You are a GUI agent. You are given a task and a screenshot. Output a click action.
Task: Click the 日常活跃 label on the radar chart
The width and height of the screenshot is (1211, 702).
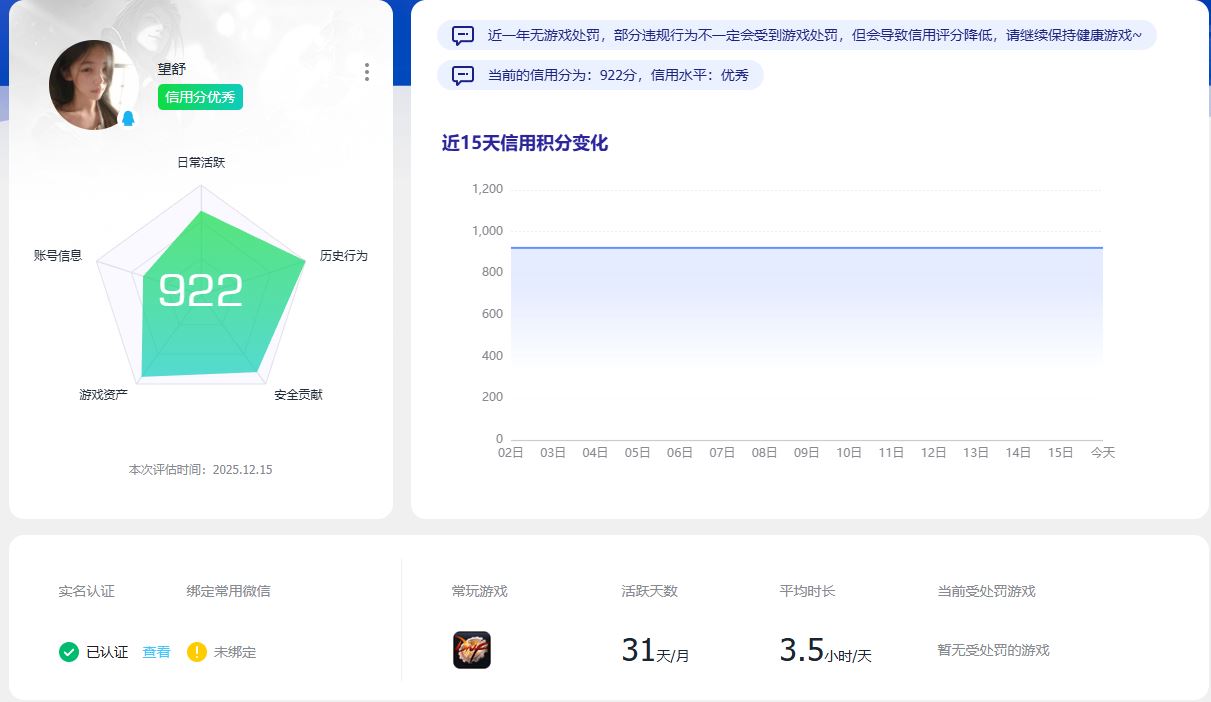pyautogui.click(x=200, y=161)
